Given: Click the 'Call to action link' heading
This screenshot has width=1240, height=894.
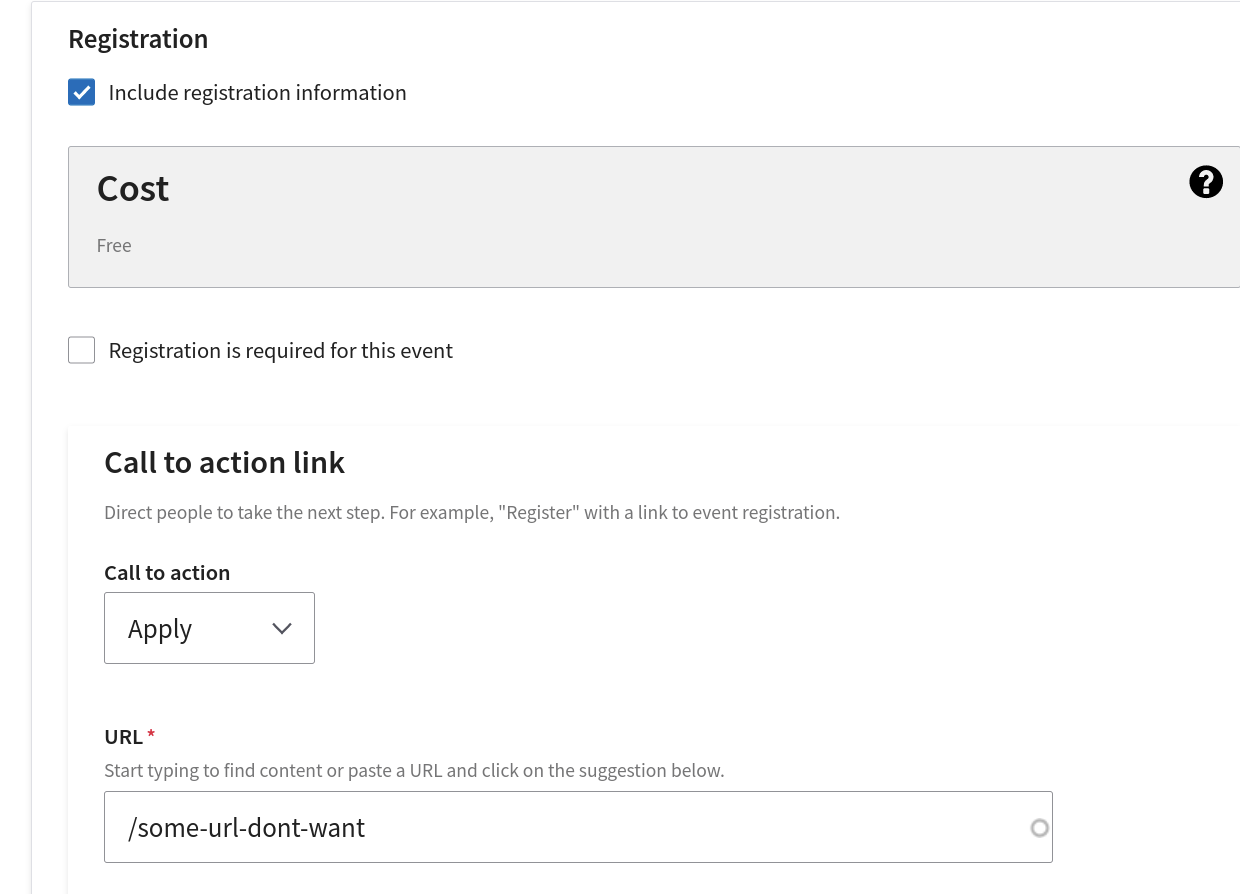Looking at the screenshot, I should click(x=224, y=463).
